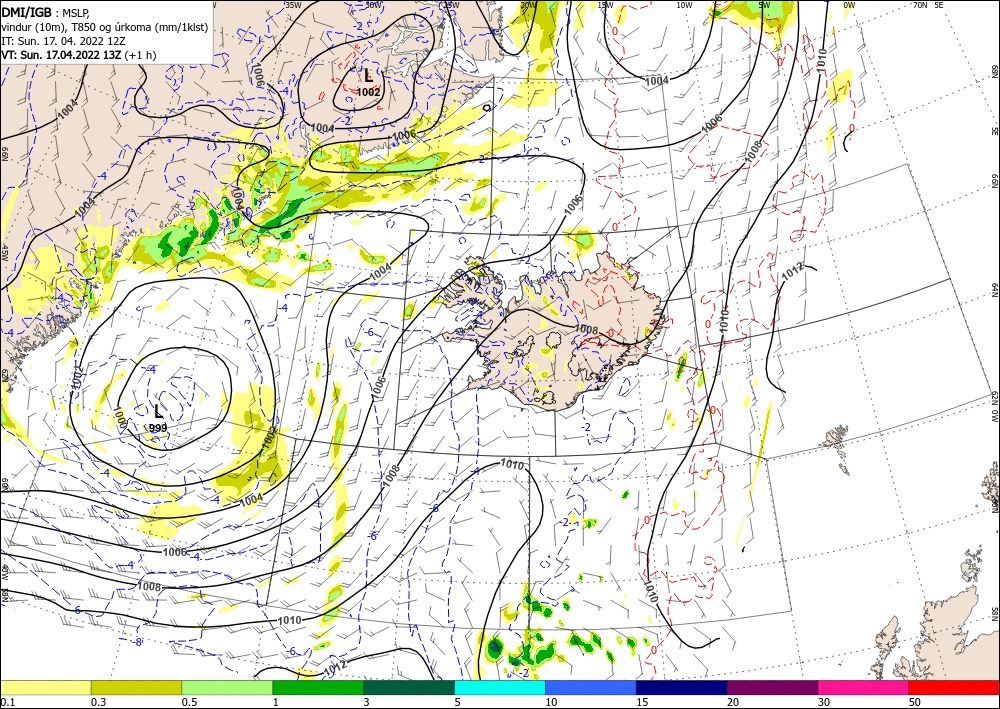
Task: Click the '1000' isobar label
Action: click(121, 418)
